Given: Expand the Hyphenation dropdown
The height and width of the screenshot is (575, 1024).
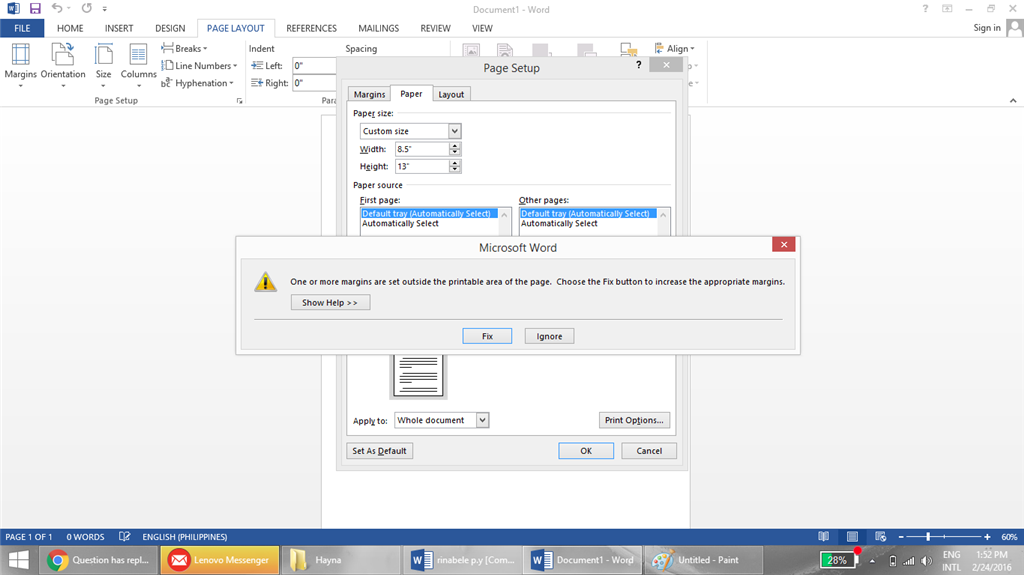Looking at the screenshot, I should [x=197, y=83].
